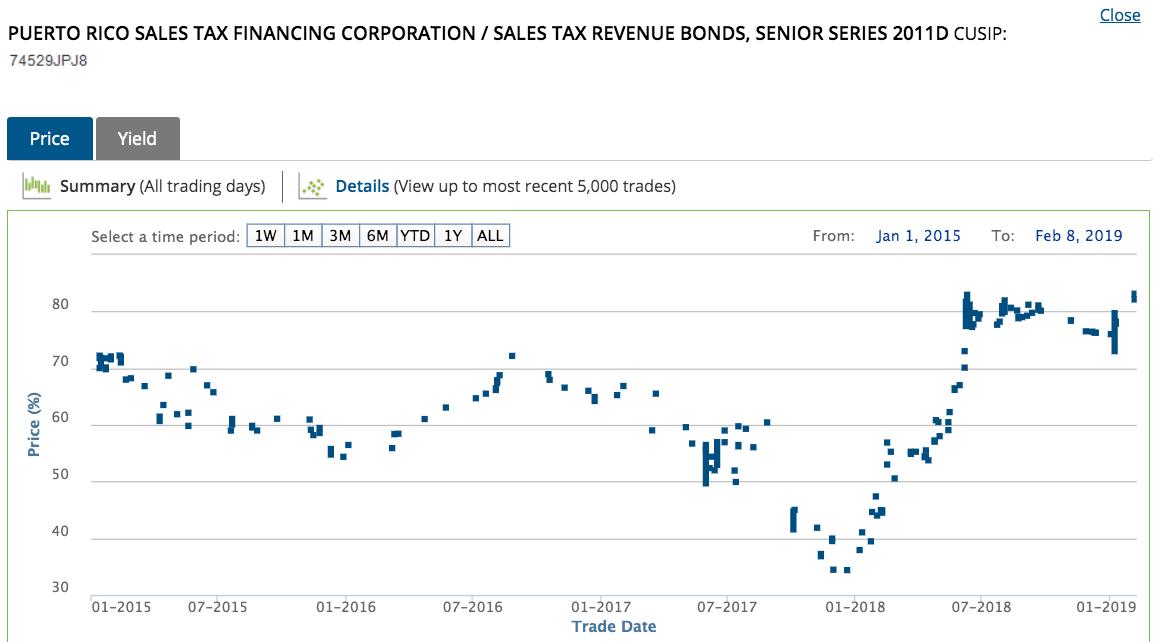The width and height of the screenshot is (1157, 642).
Task: Select the 3M time period
Action: (340, 236)
